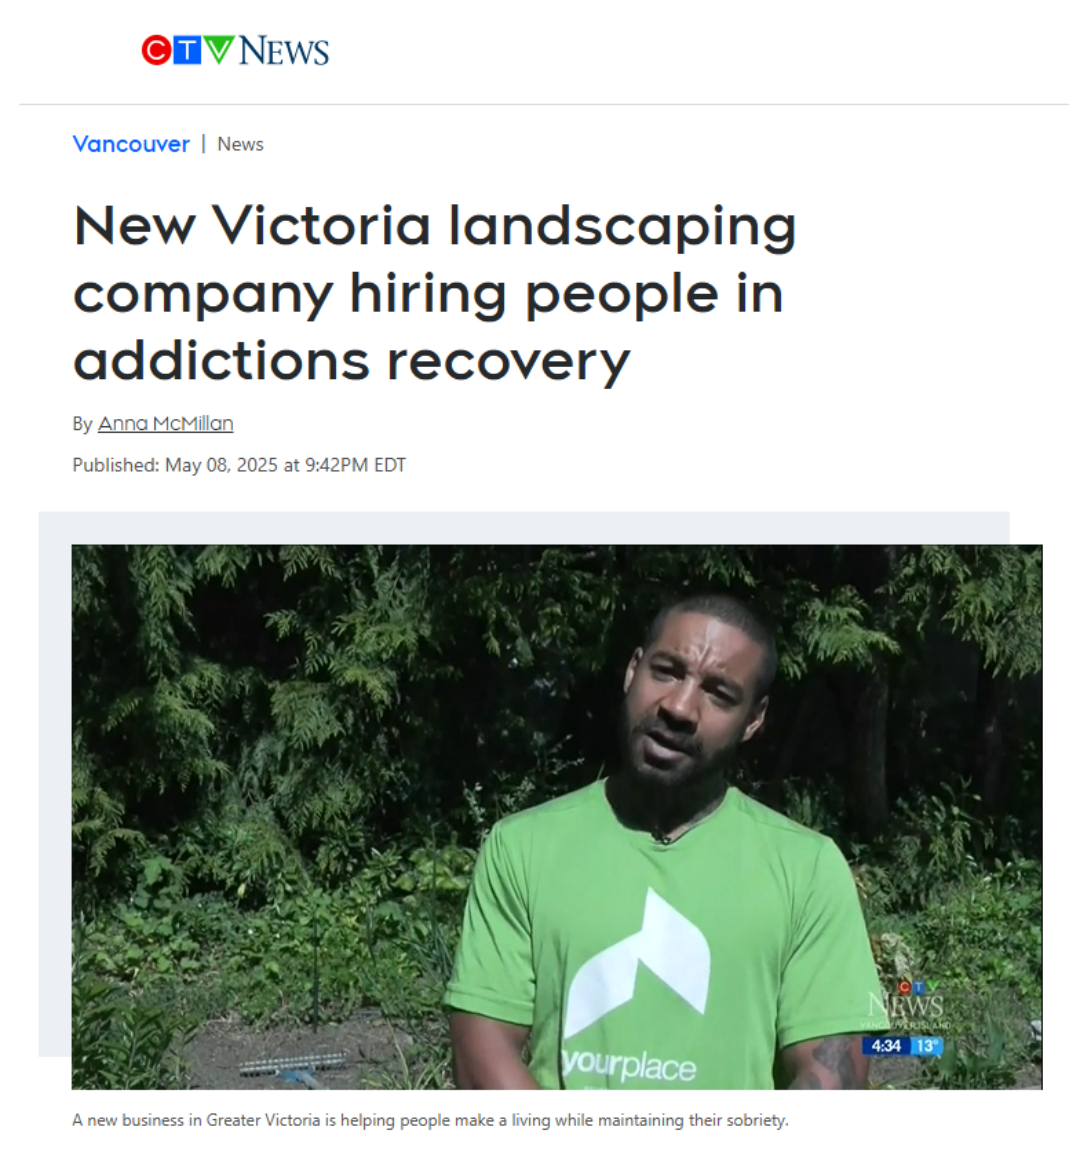Click the CTV News watermark in the video
Image resolution: width=1080 pixels, height=1160 pixels.
tap(905, 1005)
